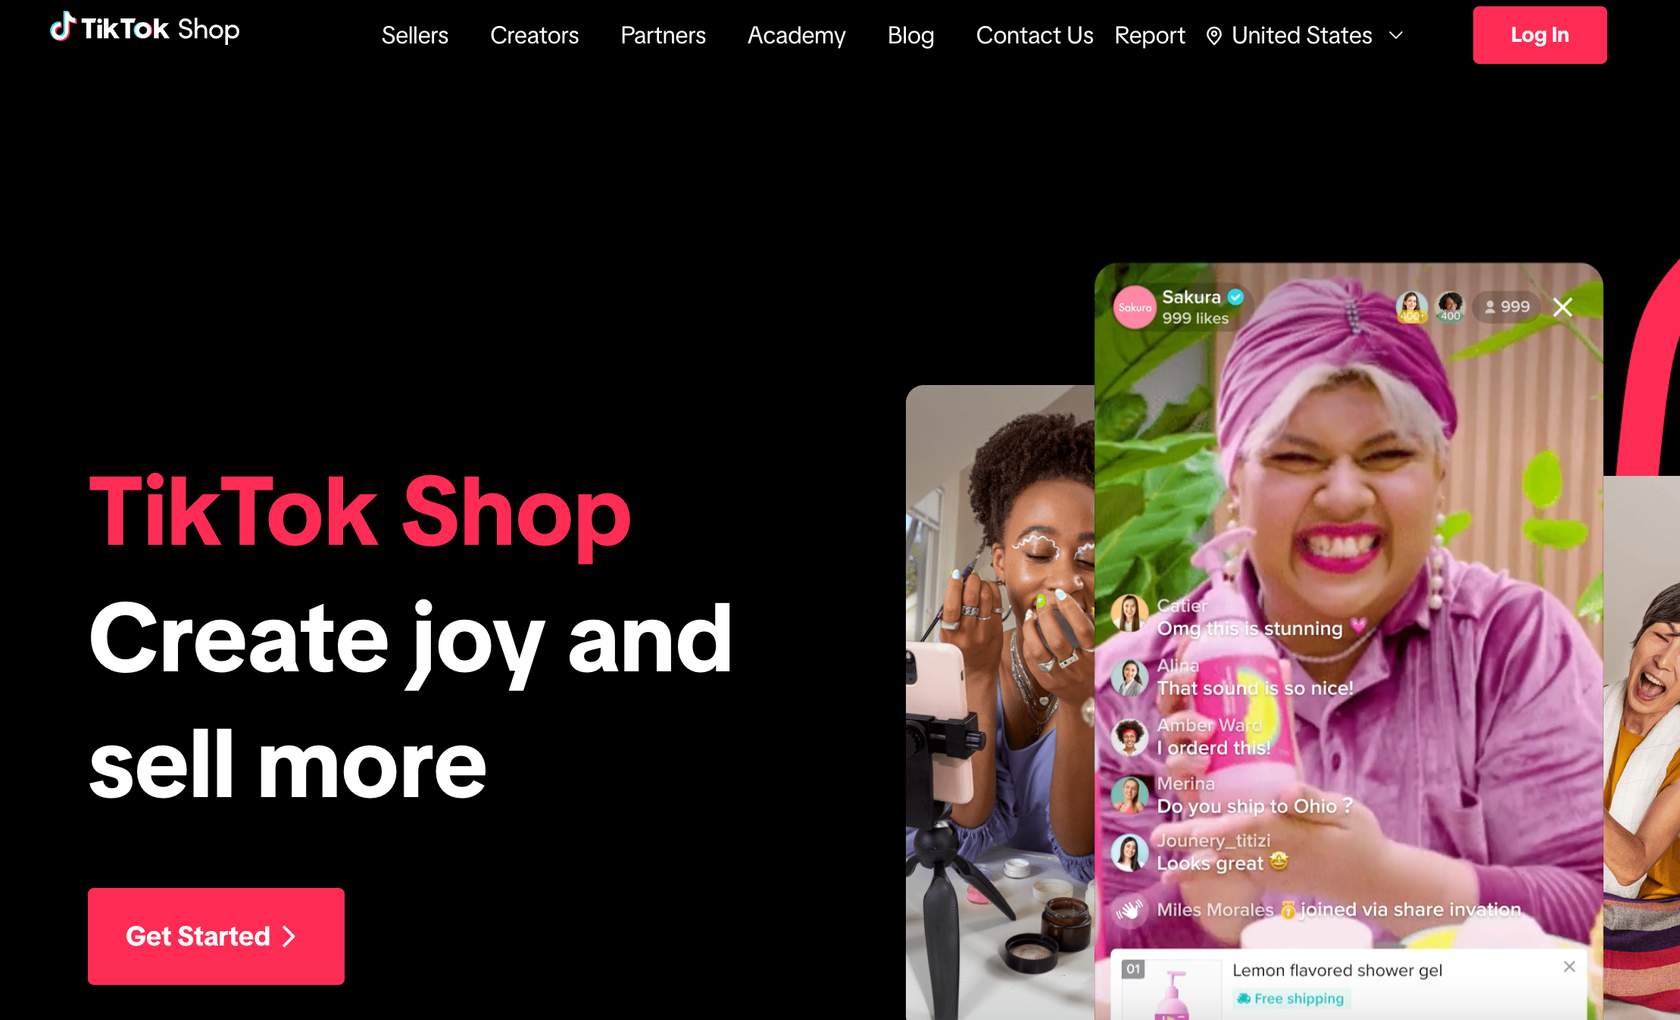Screen dimensions: 1680x1020
Task: Select the shower gel product thumbnail
Action: point(1171,990)
